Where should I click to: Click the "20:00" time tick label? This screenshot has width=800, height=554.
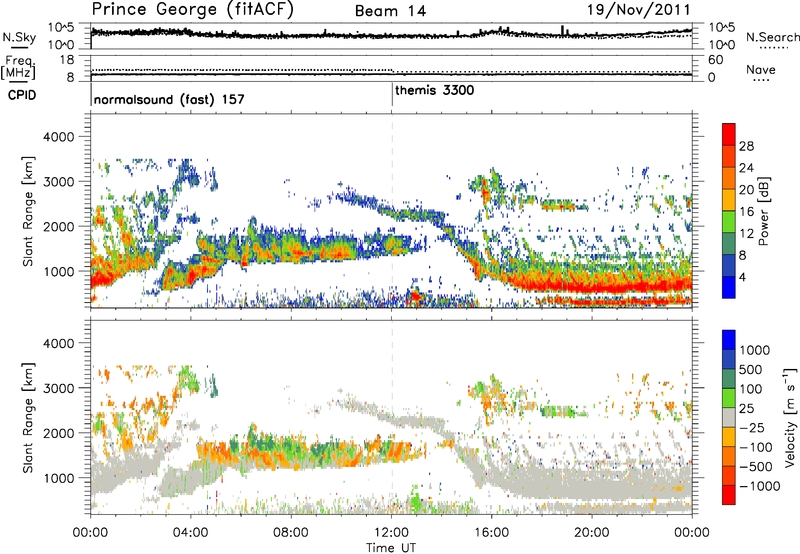591,533
